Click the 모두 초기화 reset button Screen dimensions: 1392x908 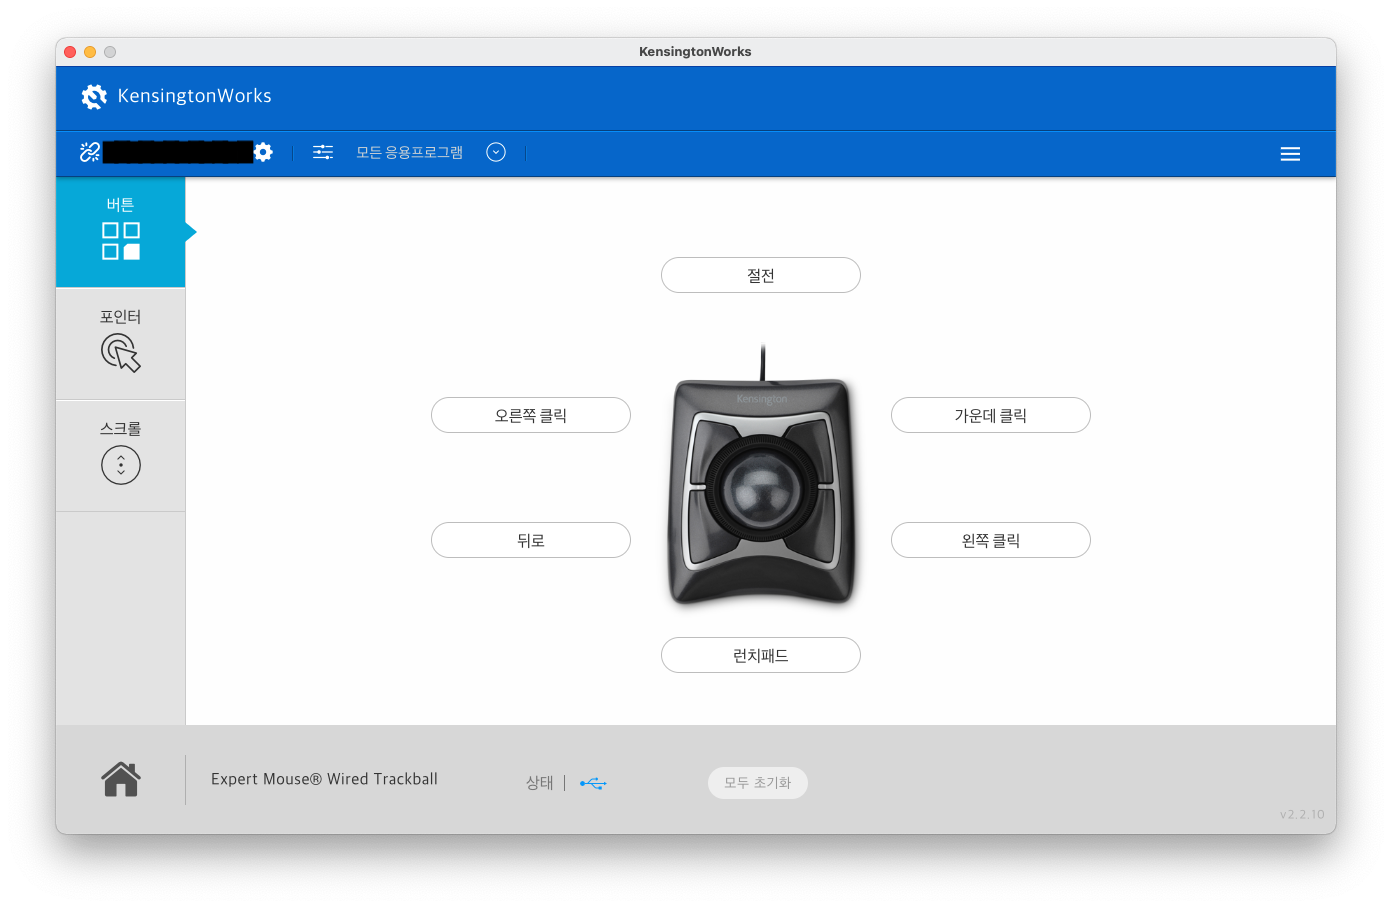tap(758, 783)
